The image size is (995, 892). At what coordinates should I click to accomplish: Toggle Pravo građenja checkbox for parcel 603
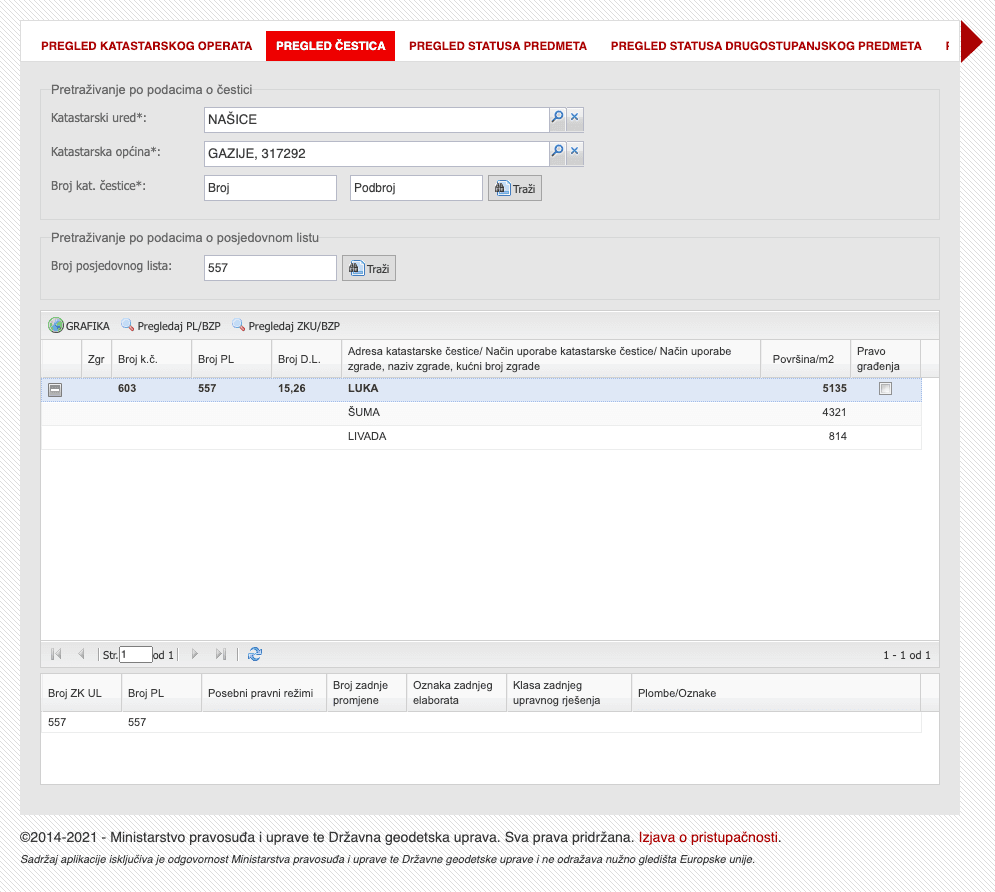tap(885, 389)
